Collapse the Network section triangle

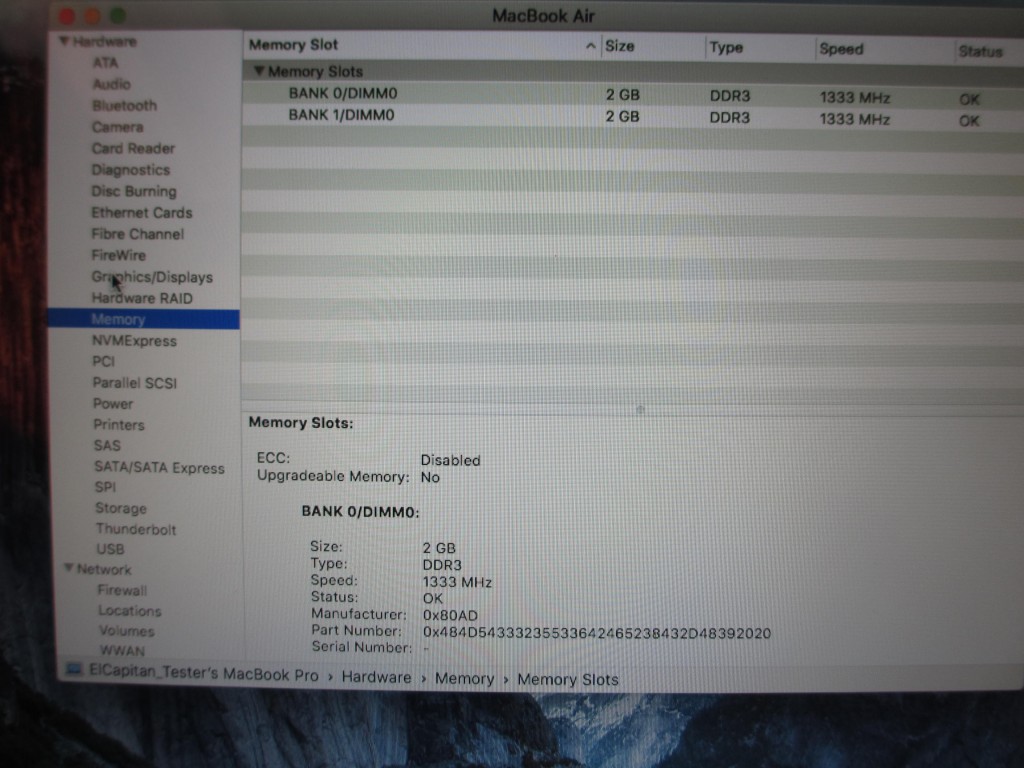coord(69,568)
